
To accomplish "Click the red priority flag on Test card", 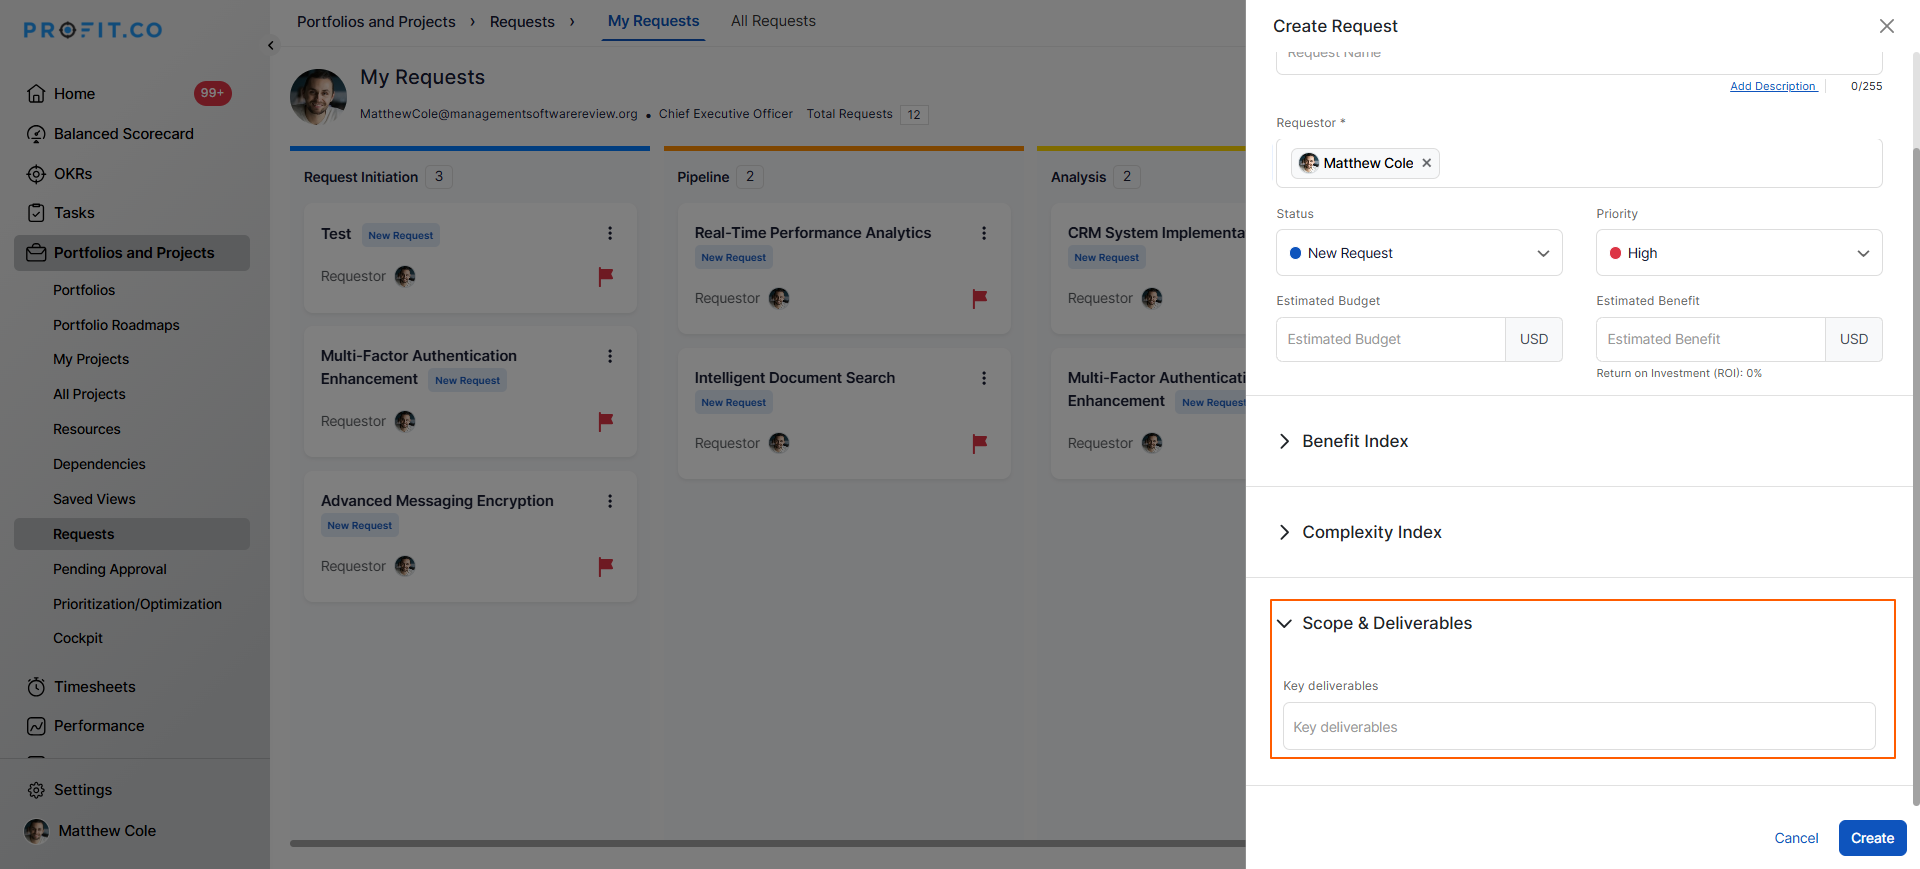I will coord(606,276).
